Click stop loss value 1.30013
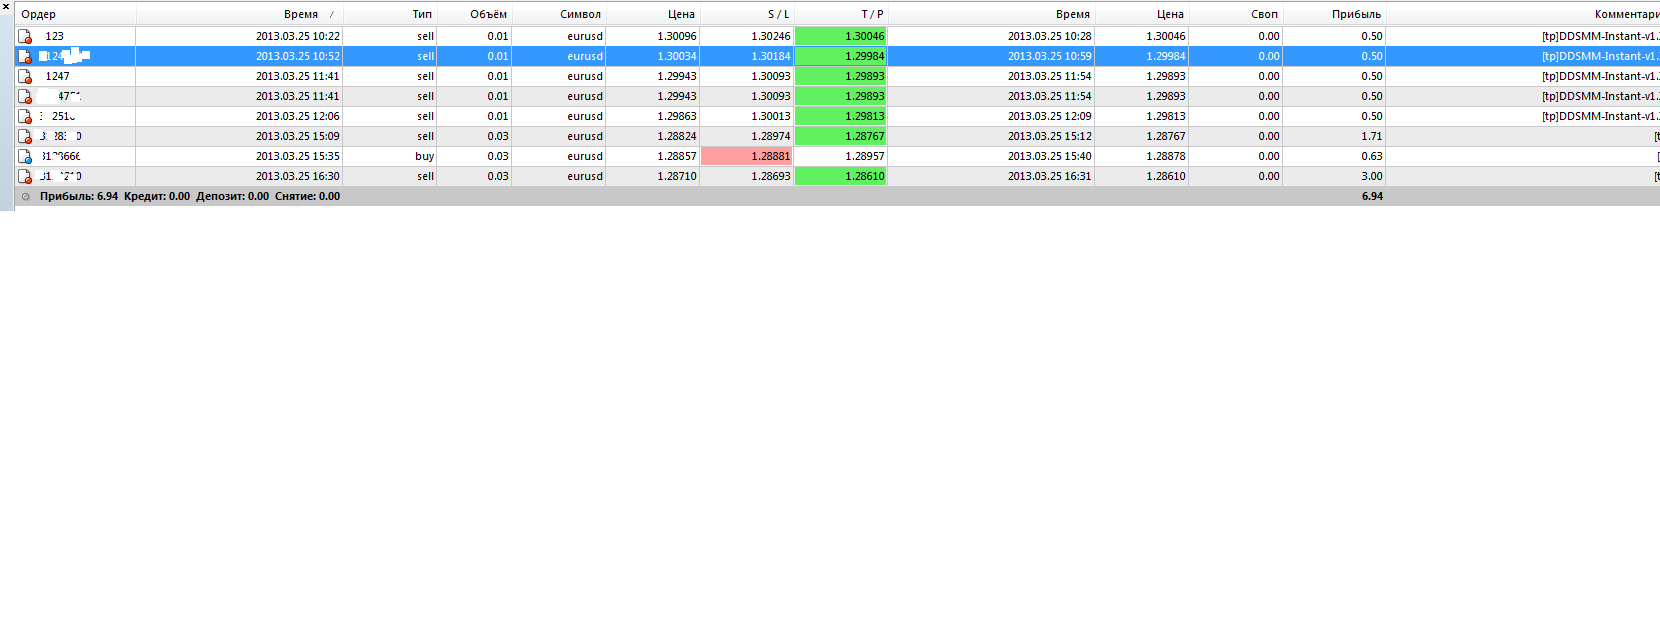This screenshot has width=1660, height=630. 771,116
